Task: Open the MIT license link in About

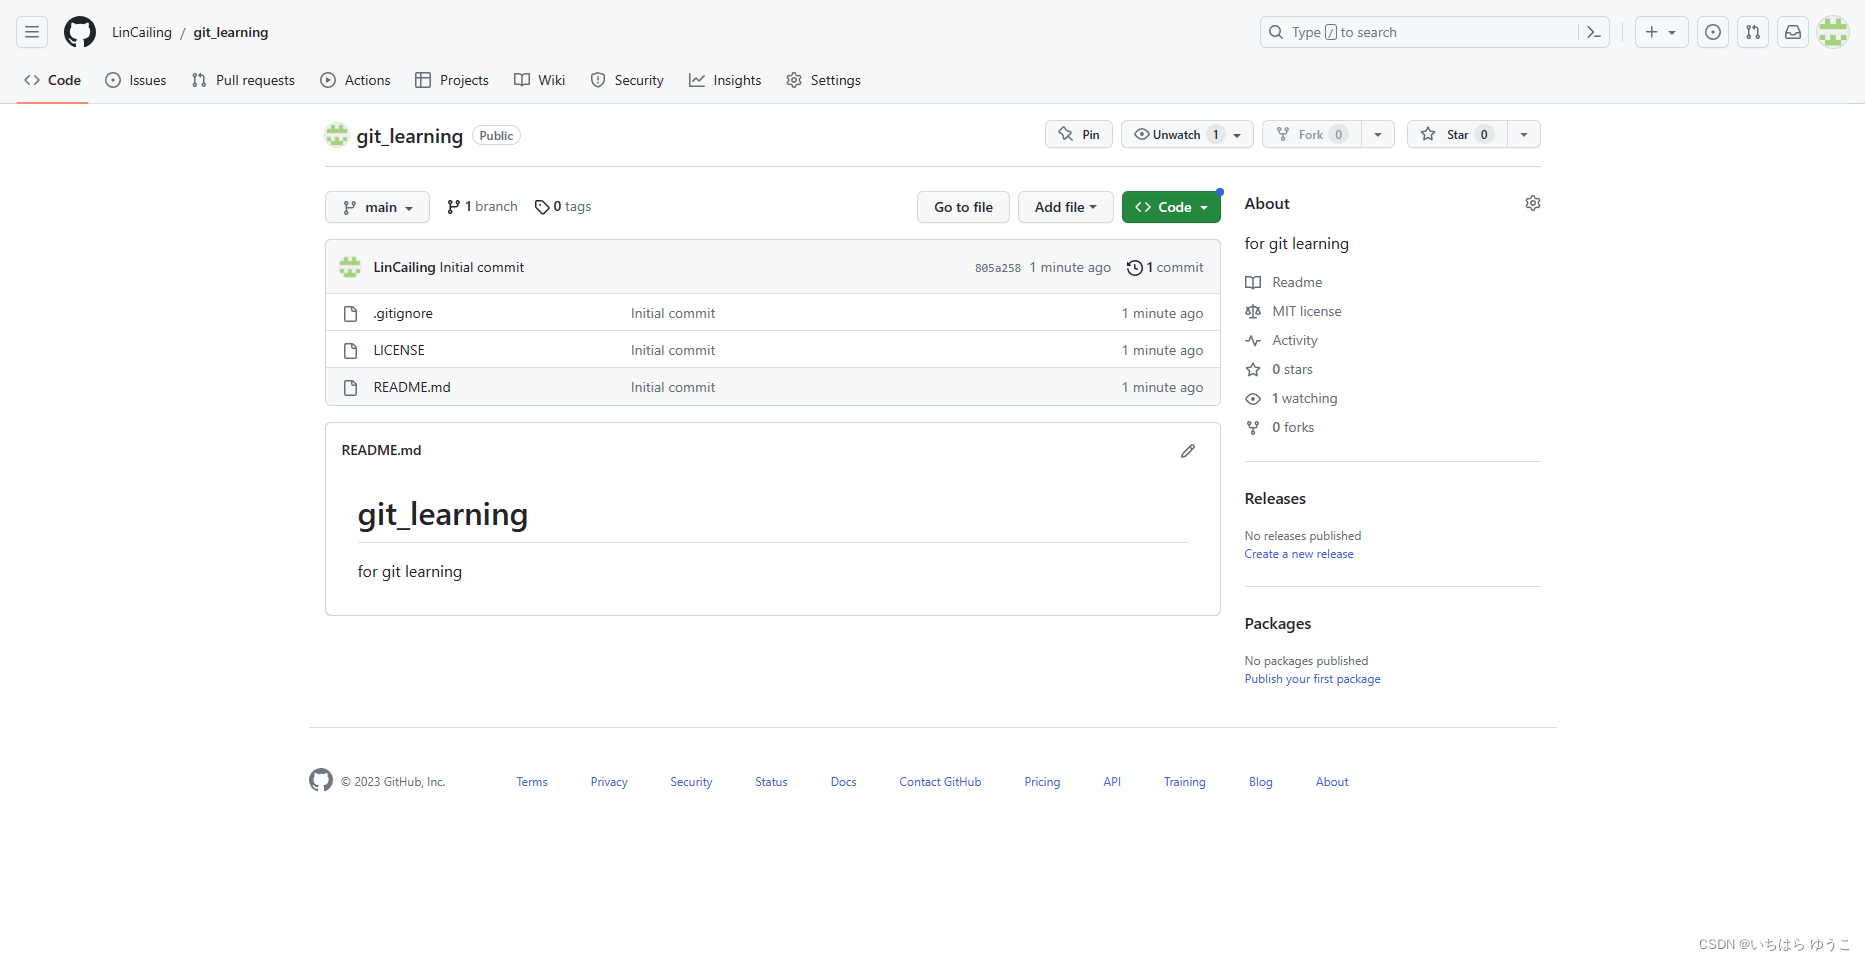Action: coord(1293,311)
